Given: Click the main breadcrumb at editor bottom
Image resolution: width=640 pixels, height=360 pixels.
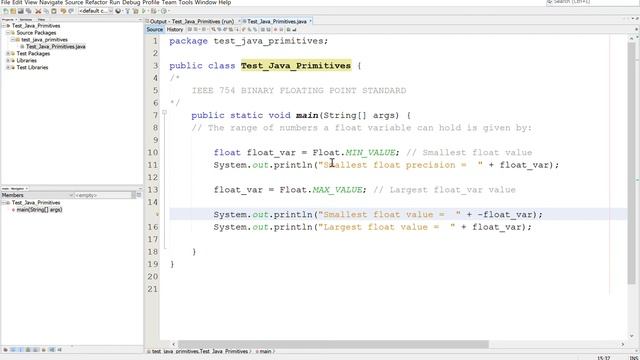Looking at the screenshot, I should [x=265, y=351].
